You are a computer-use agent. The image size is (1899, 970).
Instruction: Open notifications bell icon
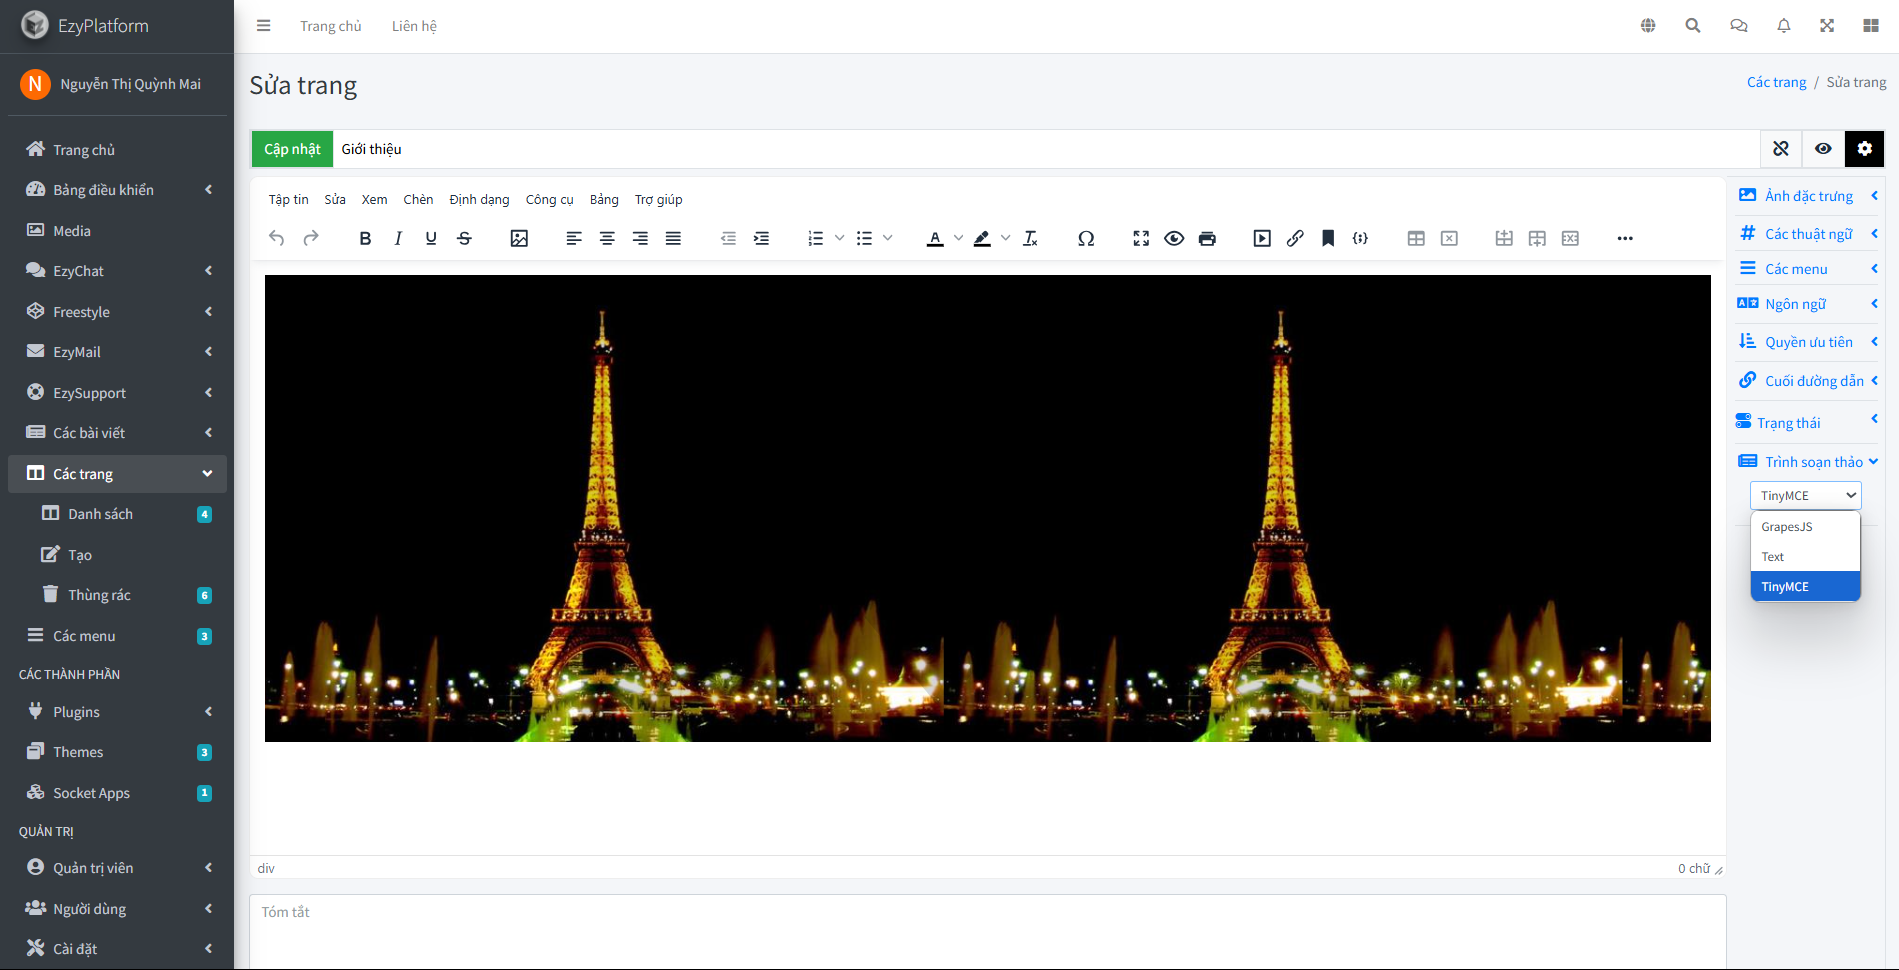(1783, 26)
